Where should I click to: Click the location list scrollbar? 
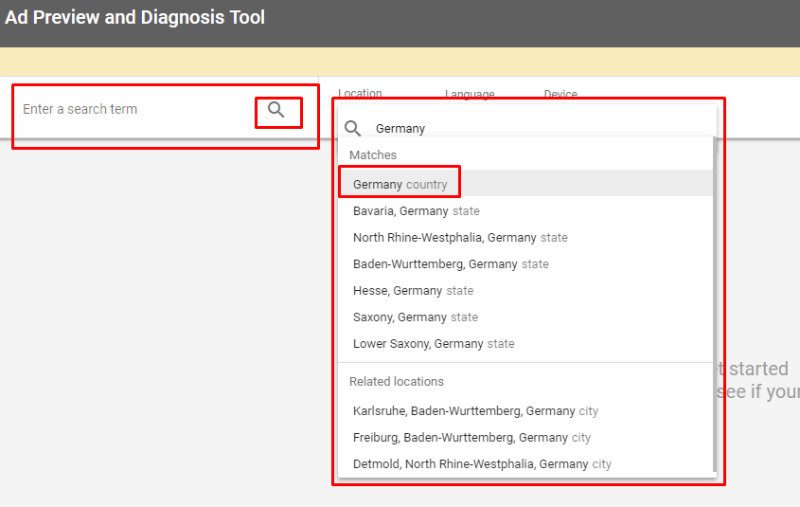(x=715, y=306)
